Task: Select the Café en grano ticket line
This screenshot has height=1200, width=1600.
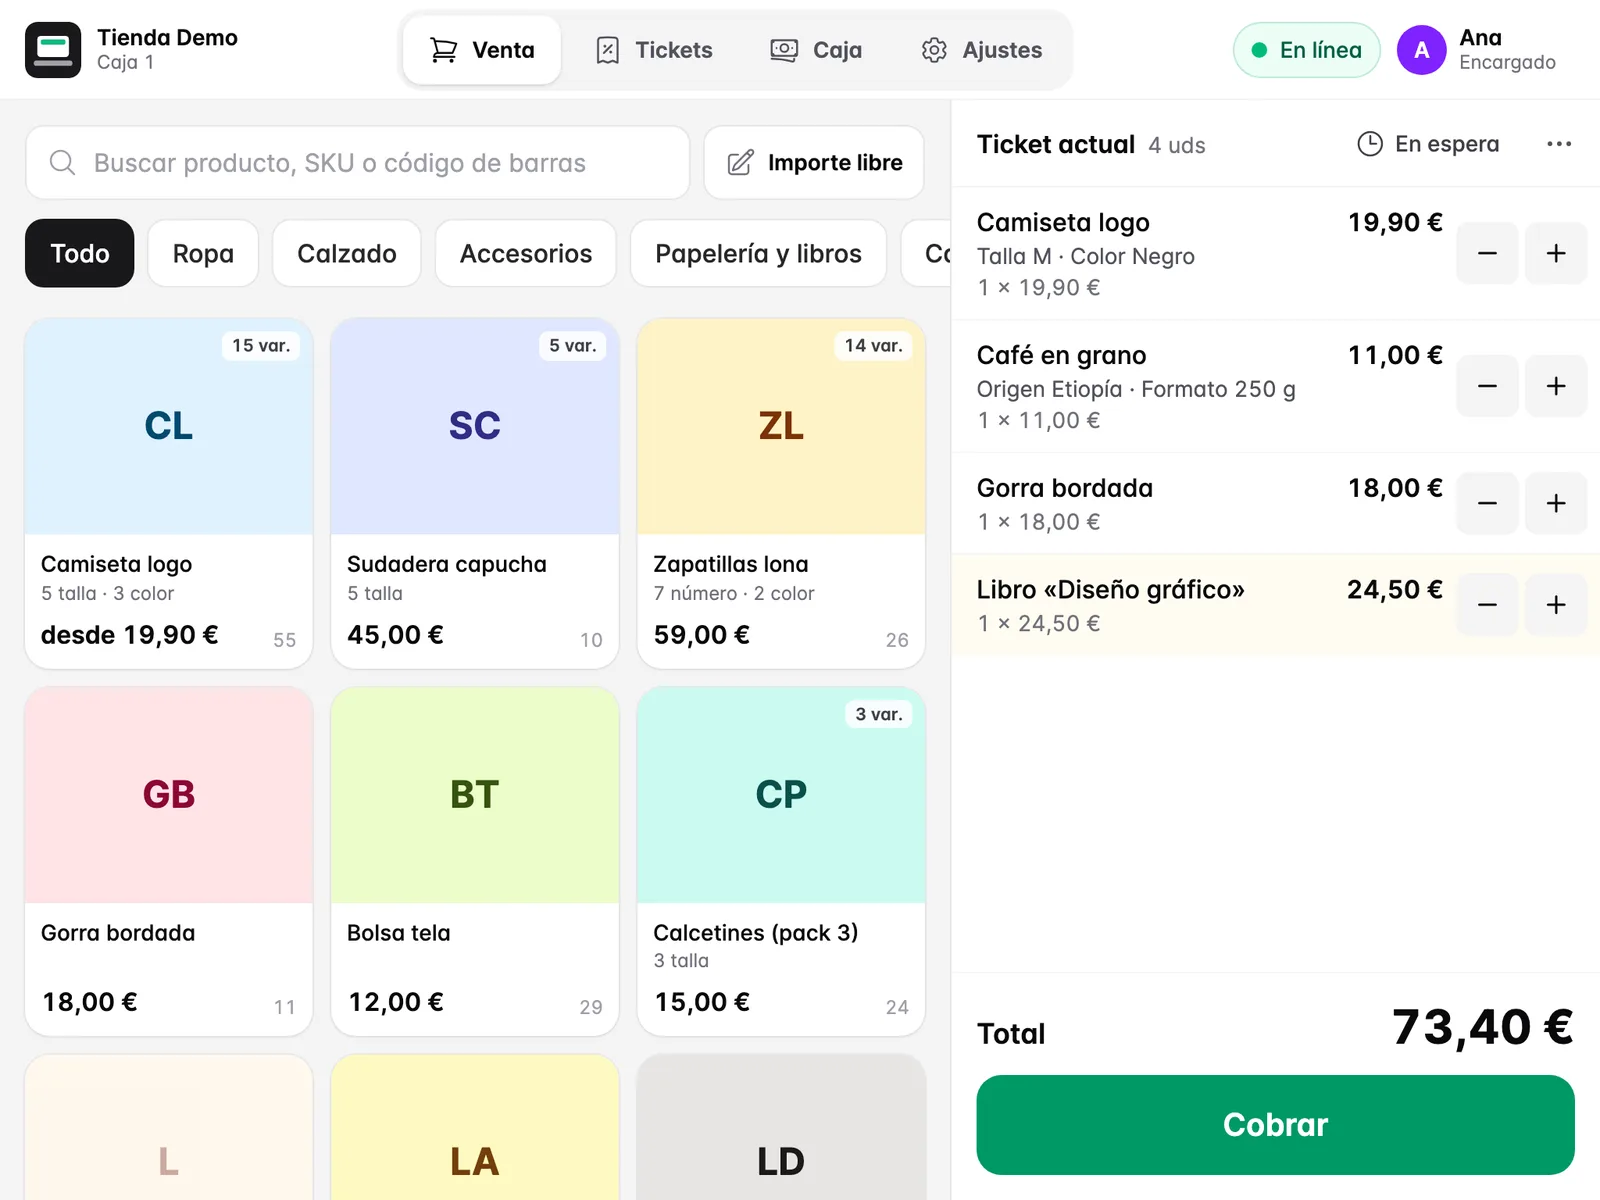Action: click(x=1275, y=386)
